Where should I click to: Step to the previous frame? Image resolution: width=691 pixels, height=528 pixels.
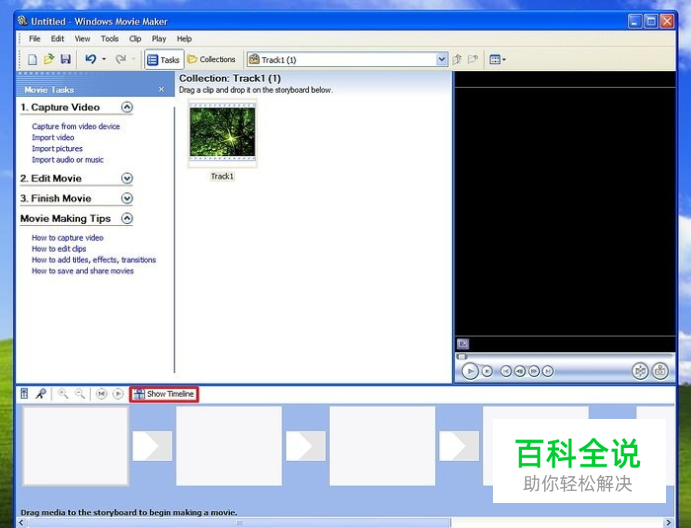coord(520,372)
